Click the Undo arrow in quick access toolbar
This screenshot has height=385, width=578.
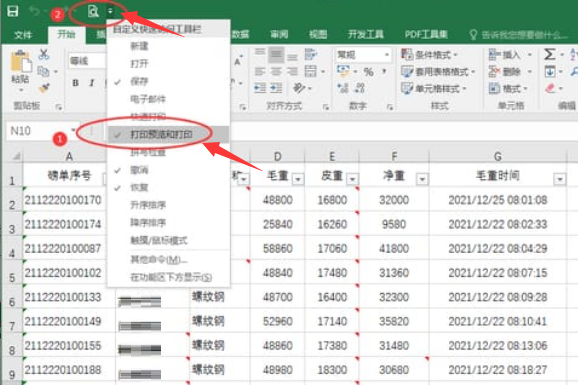pyautogui.click(x=35, y=11)
